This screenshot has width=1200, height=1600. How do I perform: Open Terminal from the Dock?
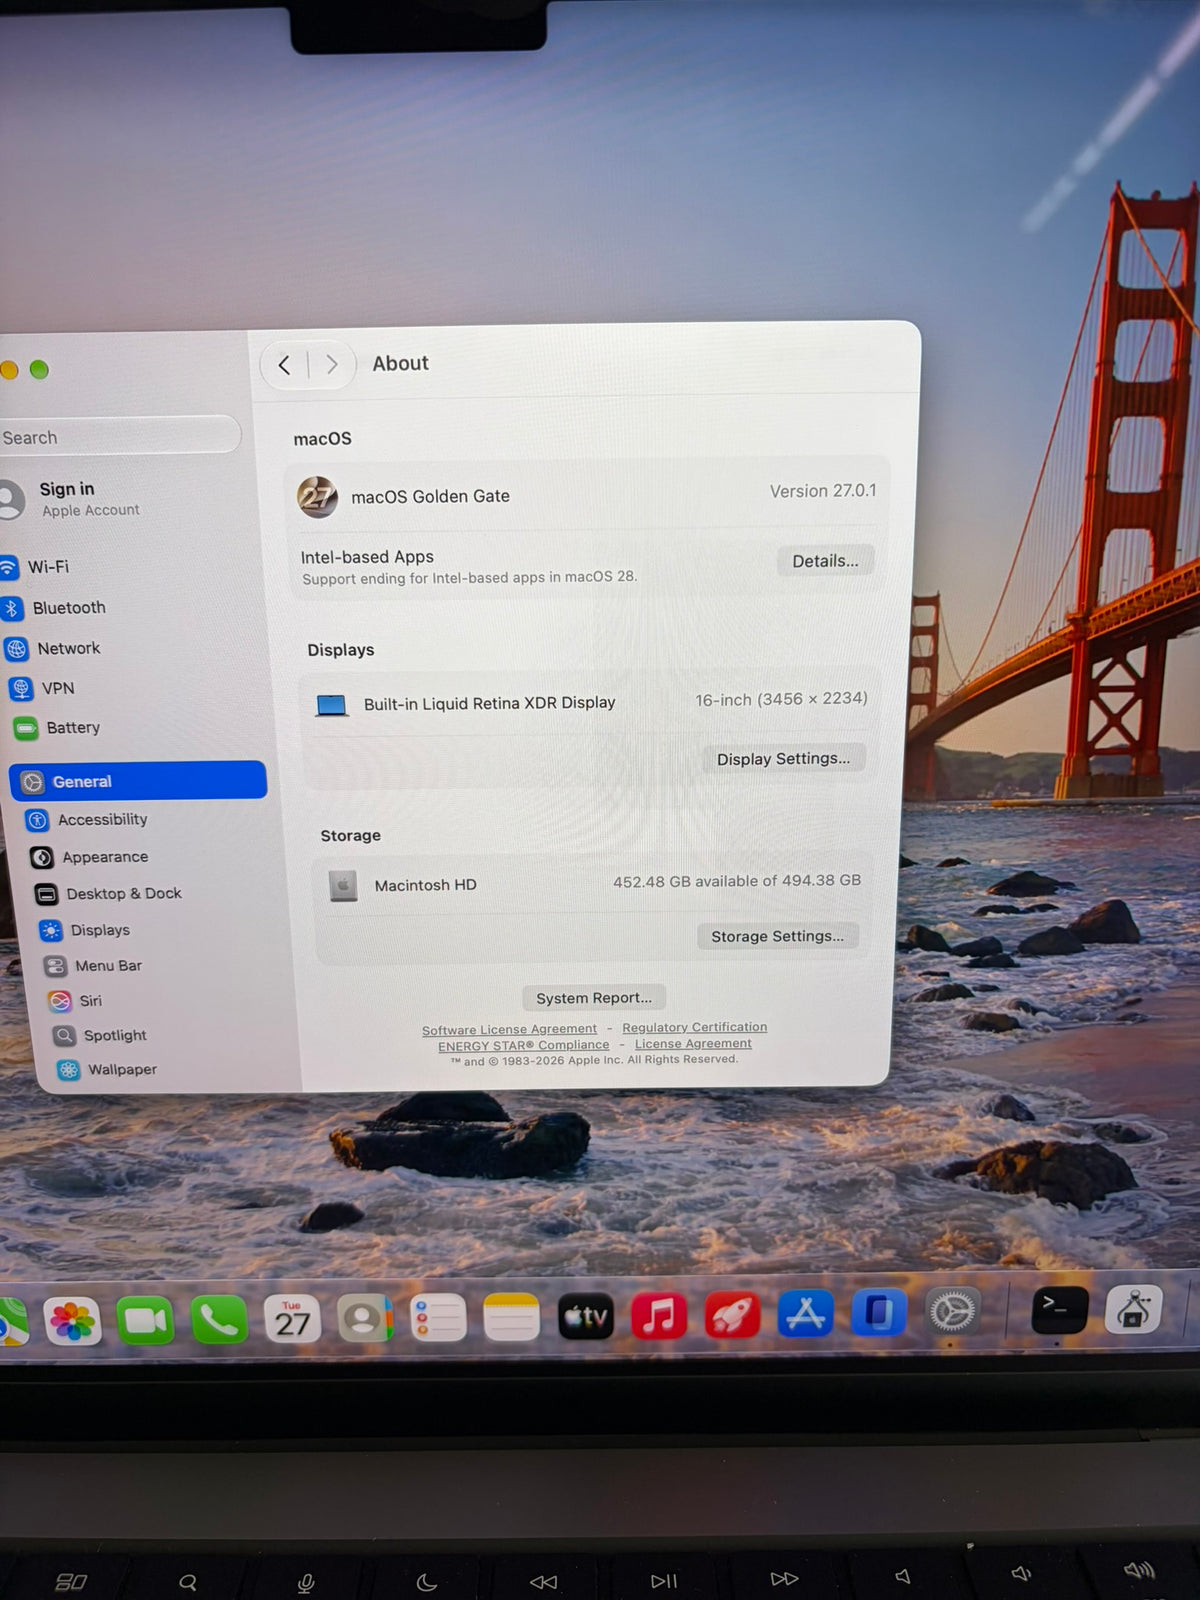pos(1059,1309)
